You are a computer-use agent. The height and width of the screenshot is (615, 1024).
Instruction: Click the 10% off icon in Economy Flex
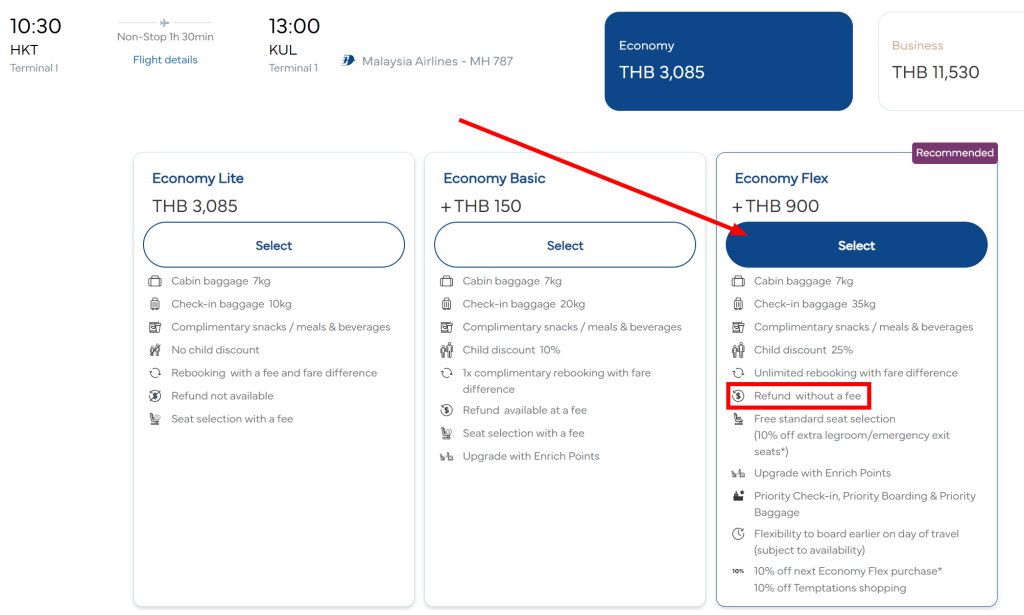(738, 571)
